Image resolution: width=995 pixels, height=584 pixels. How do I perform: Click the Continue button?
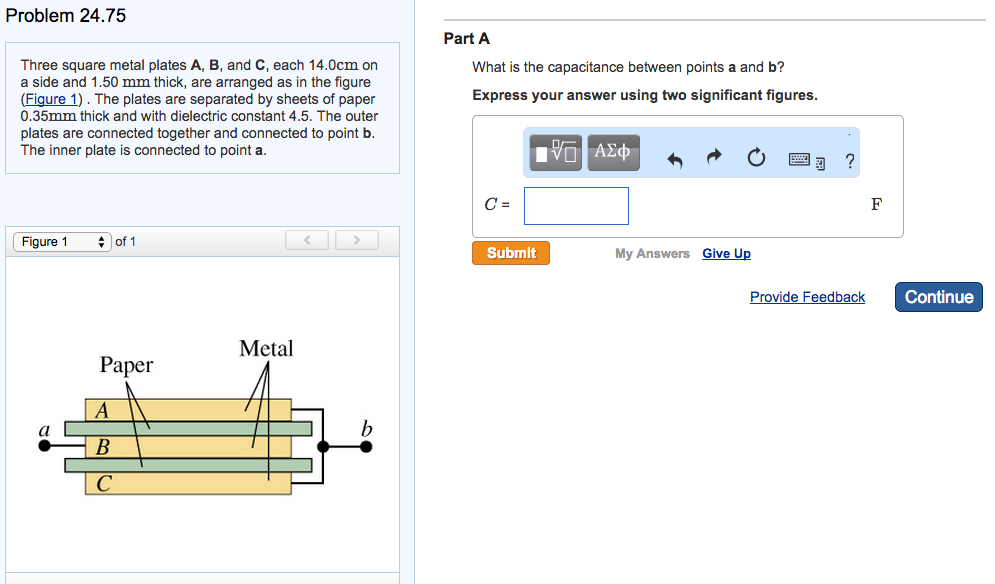point(939,297)
